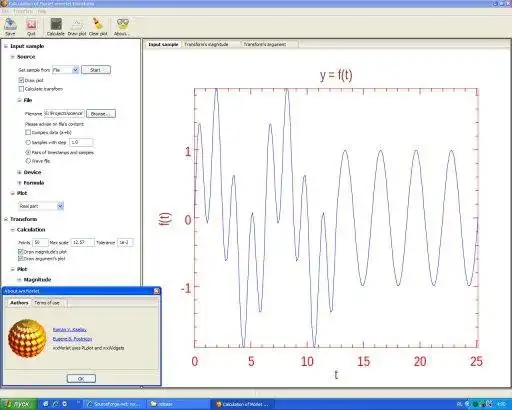
Task: Expand the Formula subsection
Action: [x=19, y=183]
